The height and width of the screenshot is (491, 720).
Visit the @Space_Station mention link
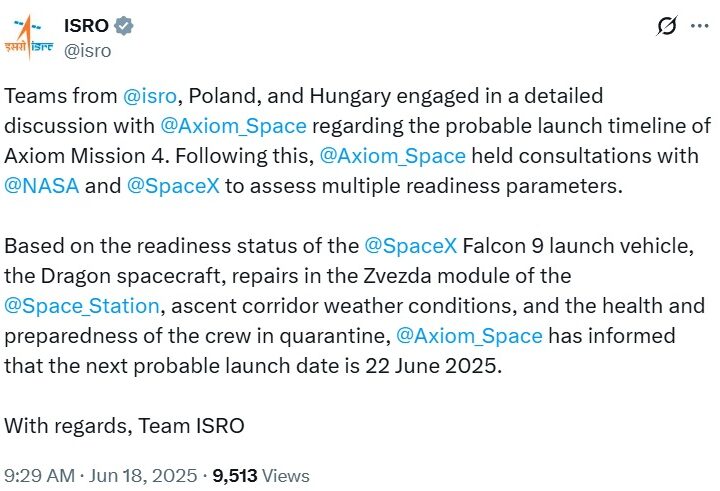point(82,305)
